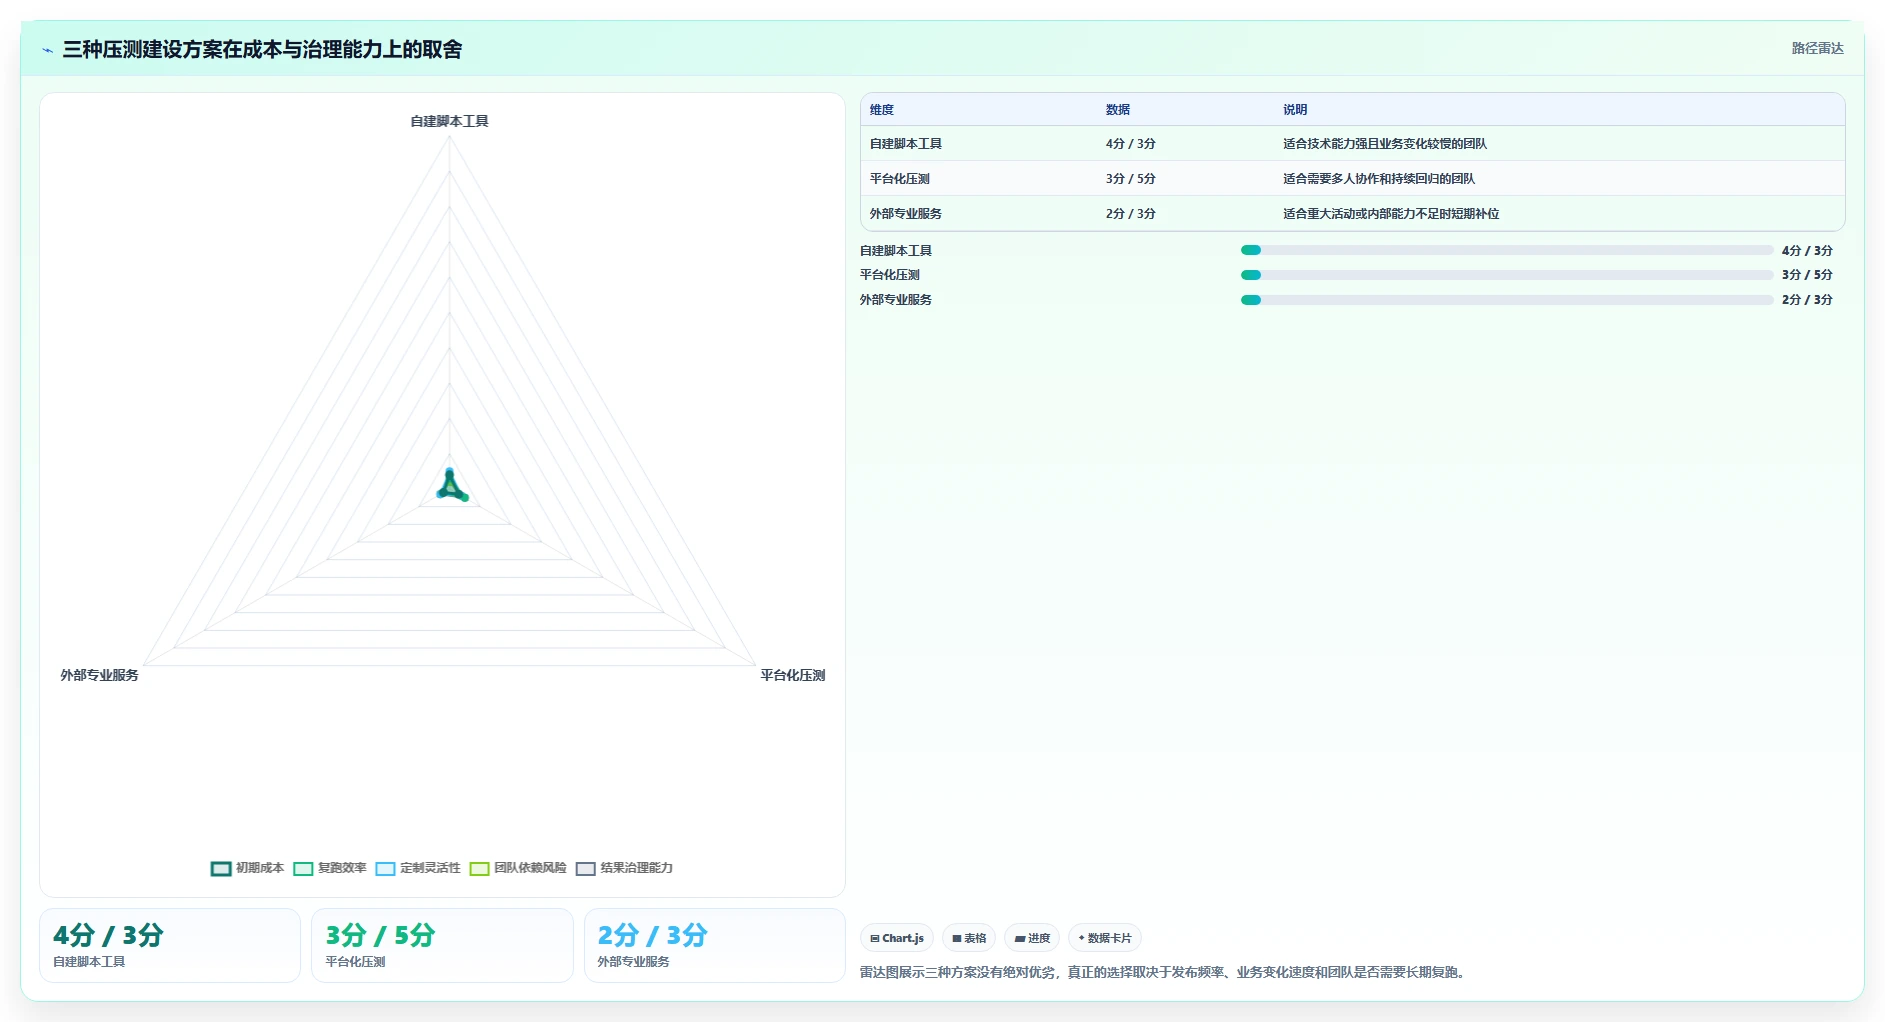Toggle the 团队依赖风险 legend series
The height and width of the screenshot is (1022, 1885).
(x=518, y=868)
